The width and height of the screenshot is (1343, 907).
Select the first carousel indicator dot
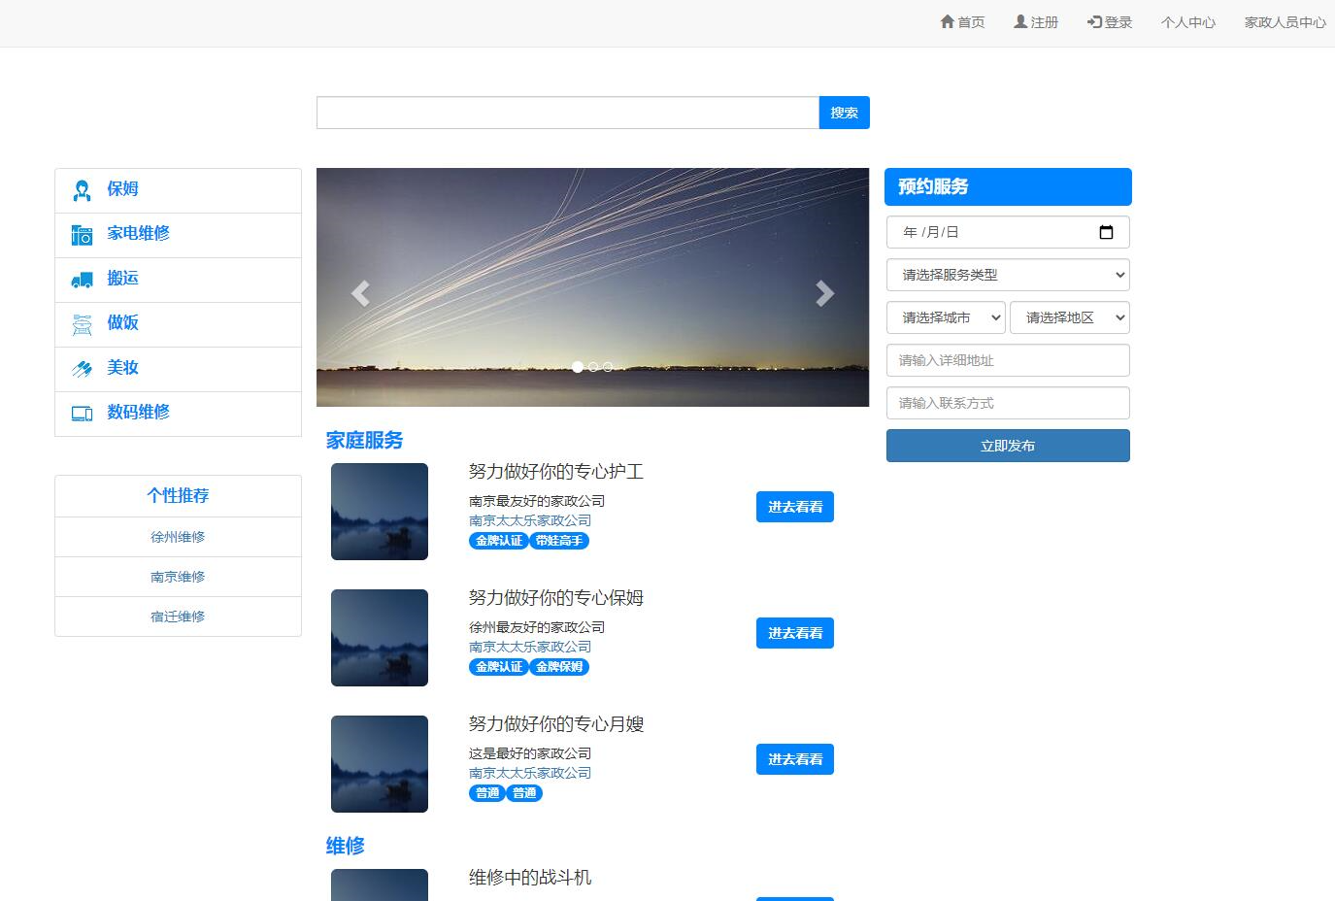click(x=581, y=369)
